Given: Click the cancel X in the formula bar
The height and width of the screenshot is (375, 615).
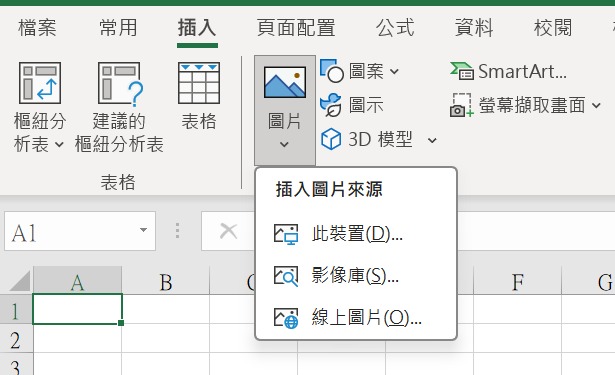Looking at the screenshot, I should pyautogui.click(x=228, y=231).
